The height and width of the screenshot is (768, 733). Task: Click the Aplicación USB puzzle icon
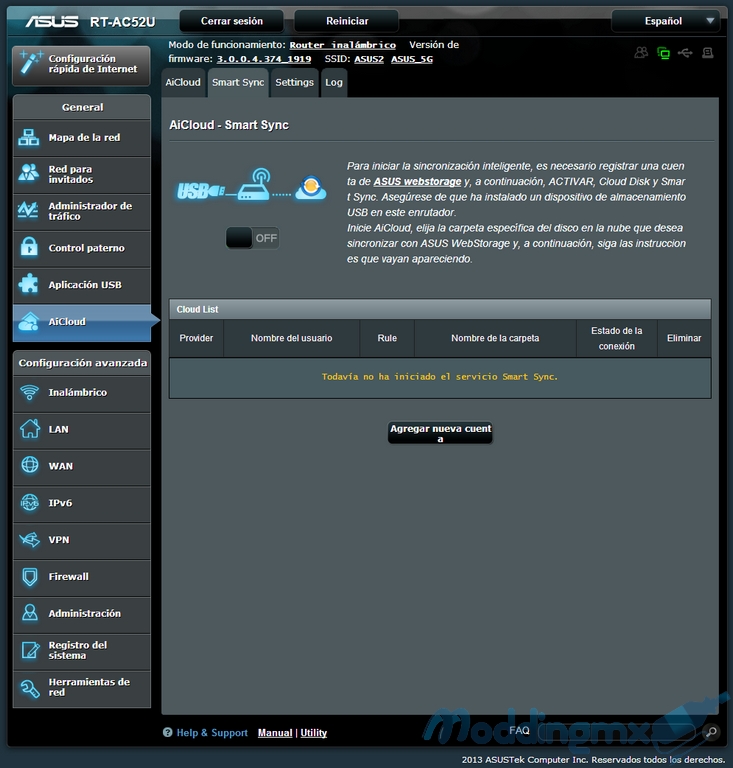click(28, 285)
